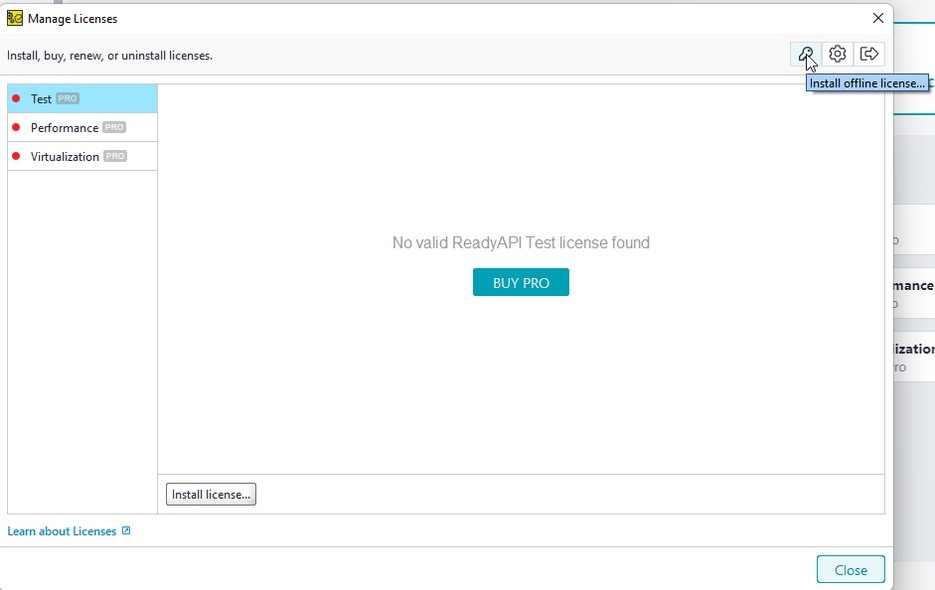
Task: Click the Install offline license key icon
Action: [x=806, y=54]
